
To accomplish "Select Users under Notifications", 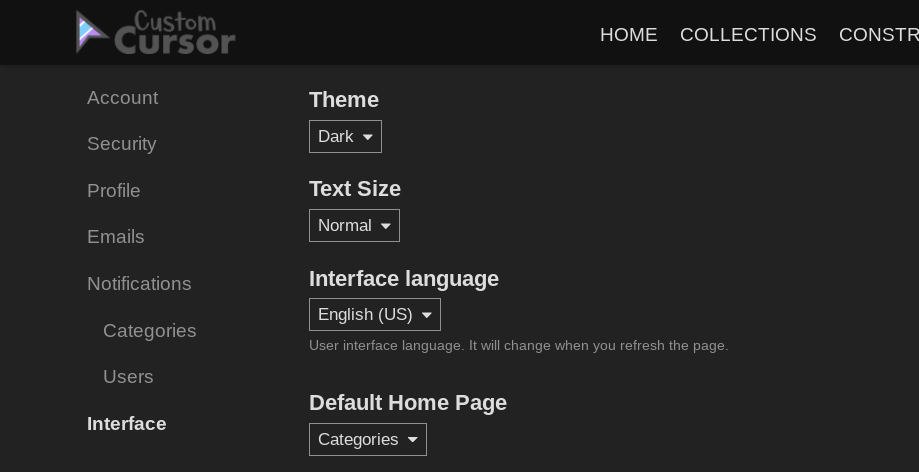I will click(x=128, y=377).
